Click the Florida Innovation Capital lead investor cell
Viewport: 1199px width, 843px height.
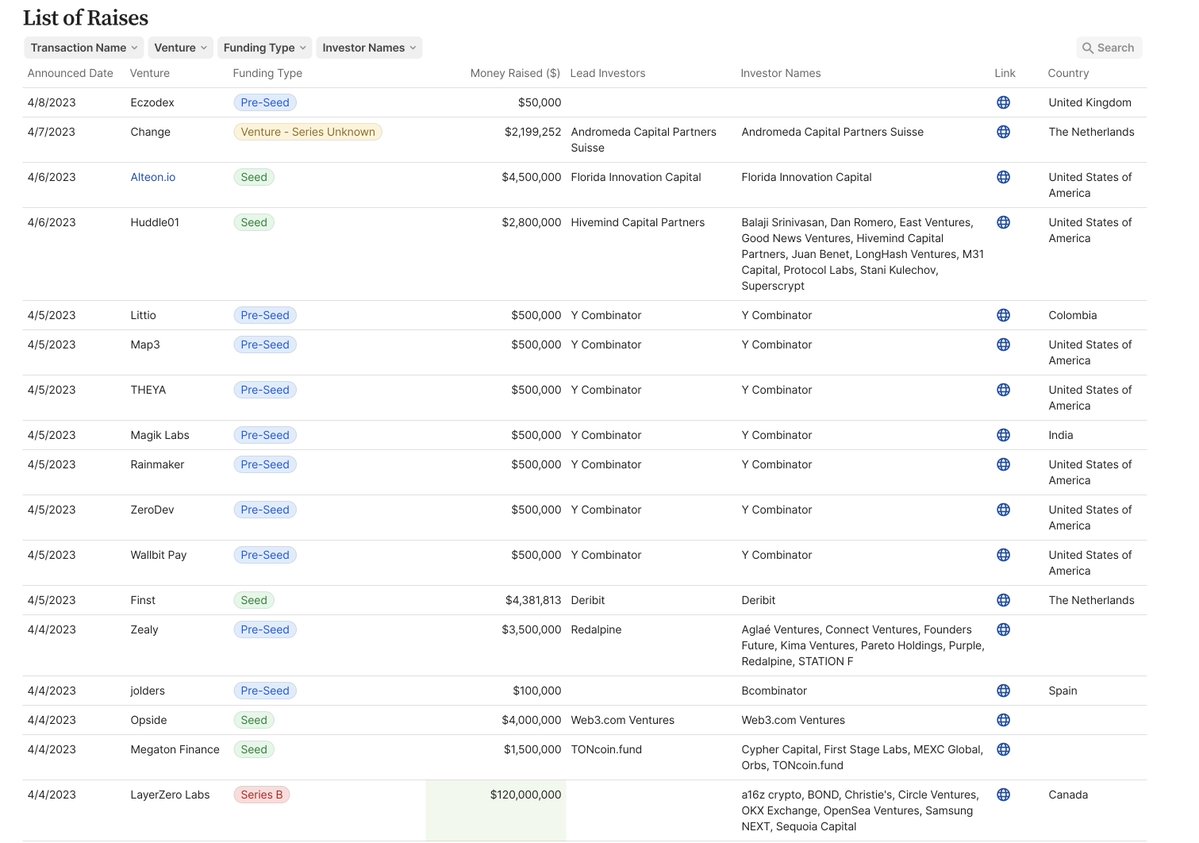point(636,177)
